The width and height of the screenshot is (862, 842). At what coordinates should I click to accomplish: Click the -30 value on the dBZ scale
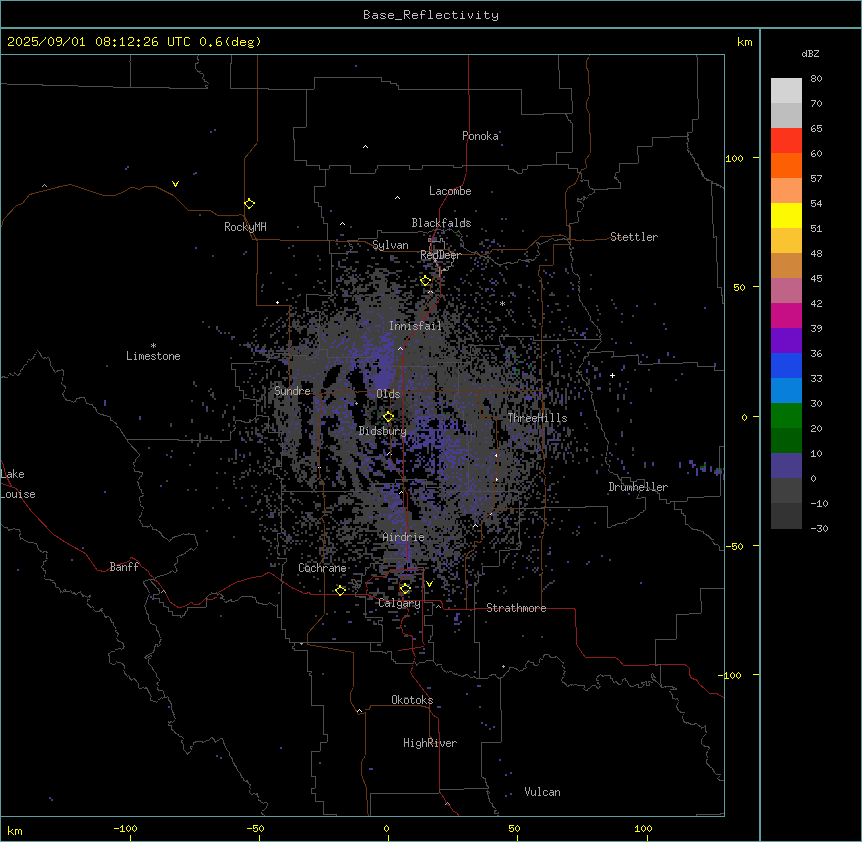819,528
